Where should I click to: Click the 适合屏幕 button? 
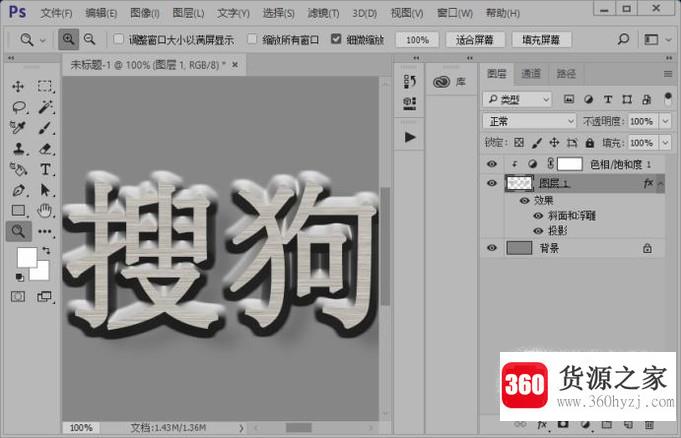tap(475, 40)
